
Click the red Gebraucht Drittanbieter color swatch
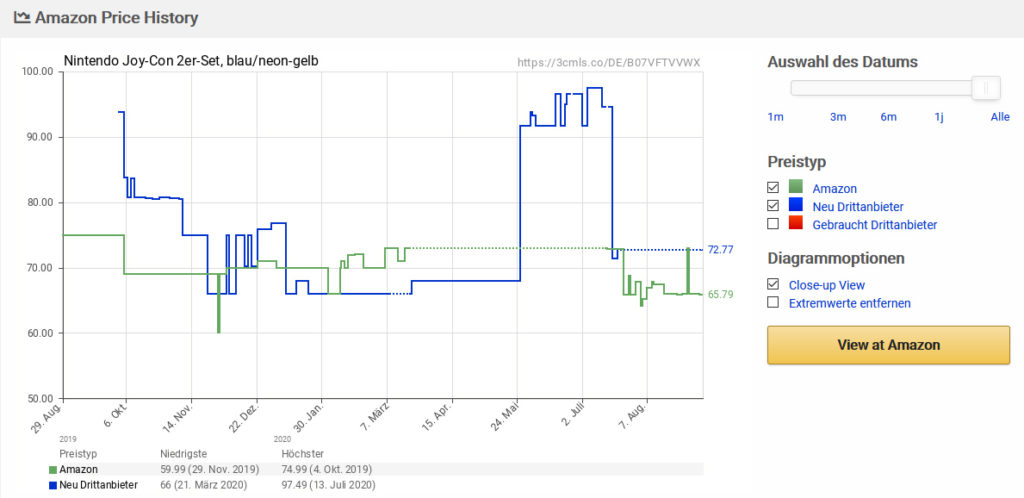795,224
